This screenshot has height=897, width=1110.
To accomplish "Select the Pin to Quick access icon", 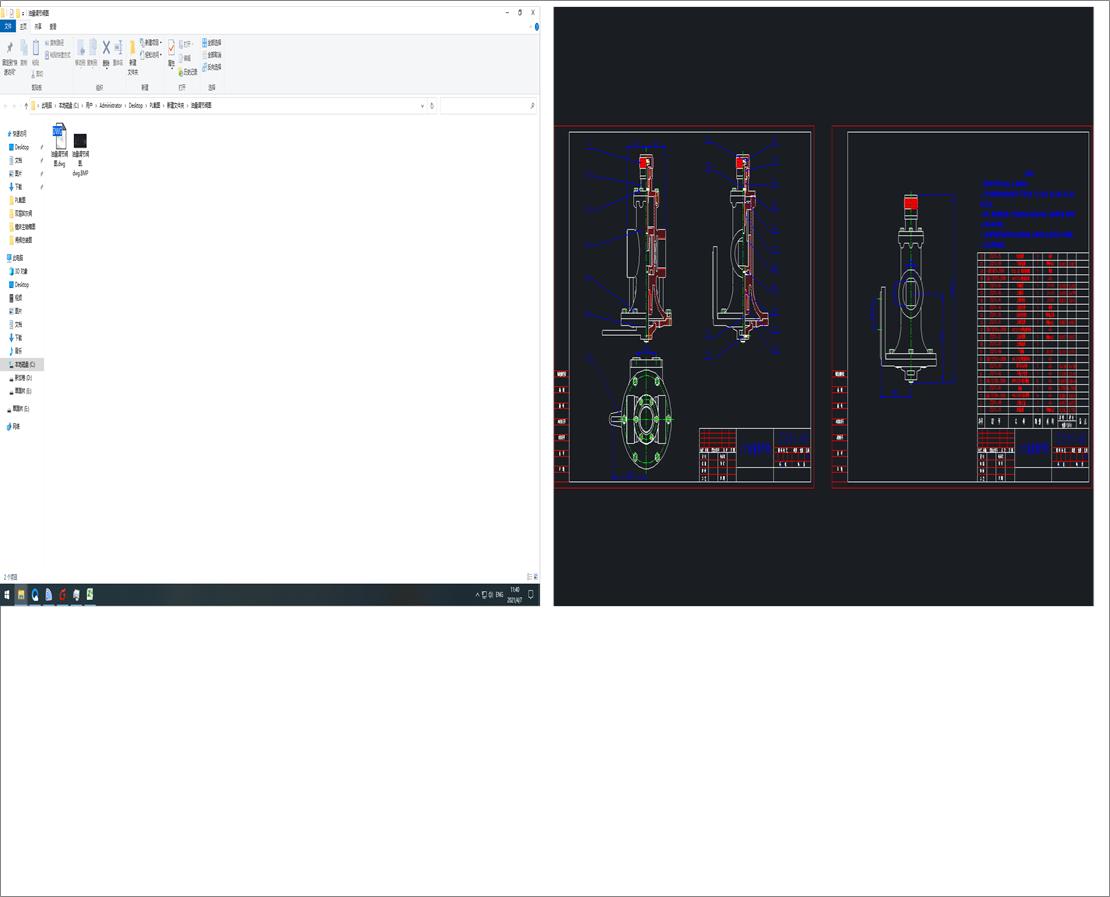I will (9, 48).
